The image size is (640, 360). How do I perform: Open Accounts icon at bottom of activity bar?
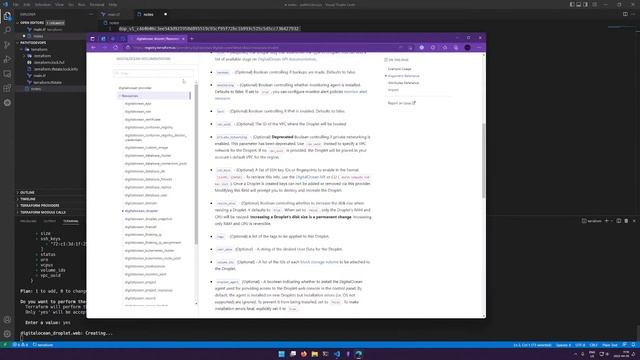[x=7, y=320]
